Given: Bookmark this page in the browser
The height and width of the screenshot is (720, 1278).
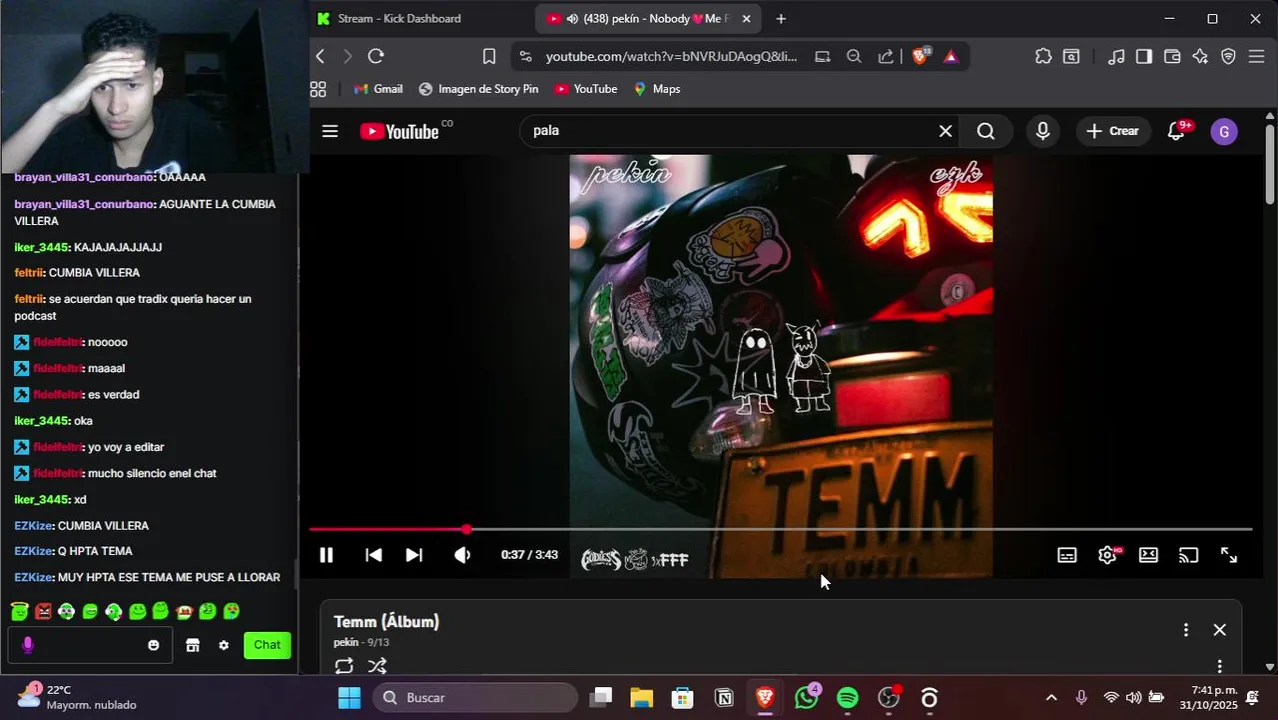Looking at the screenshot, I should pos(489,56).
